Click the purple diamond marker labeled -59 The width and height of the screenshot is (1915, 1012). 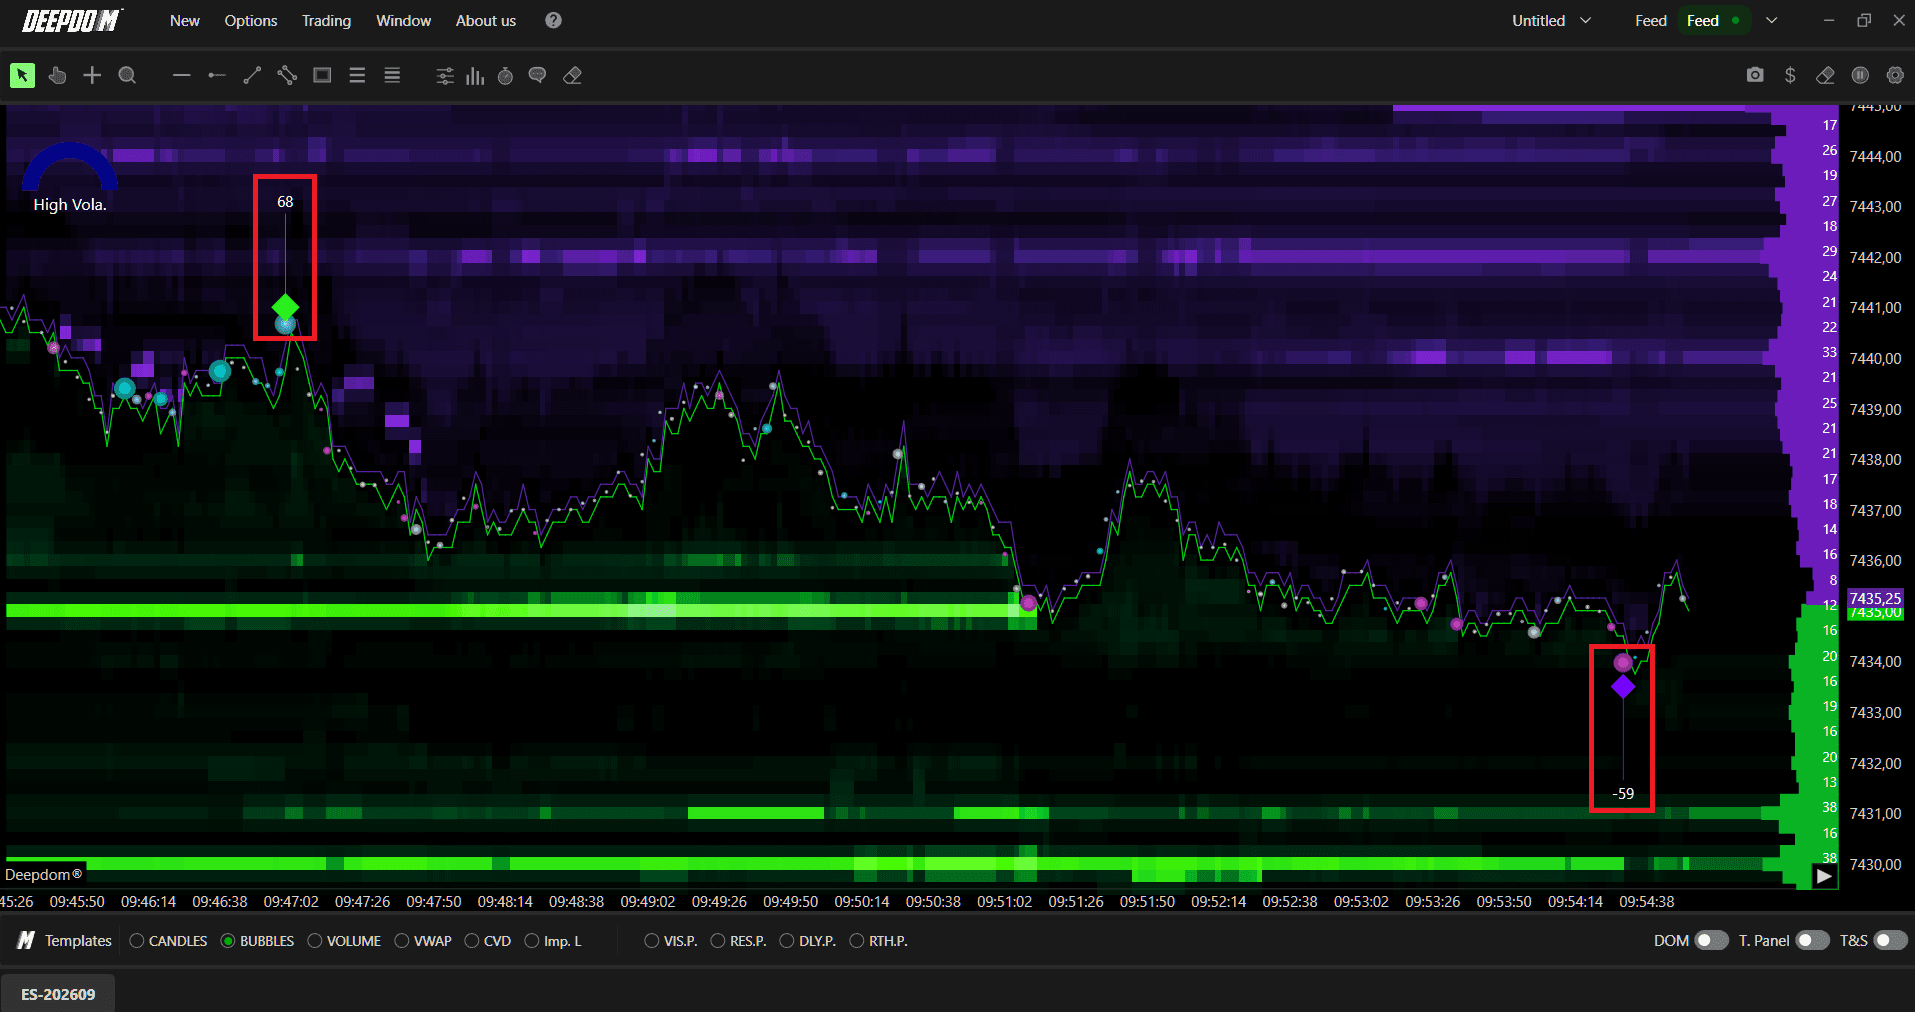pyautogui.click(x=1623, y=687)
